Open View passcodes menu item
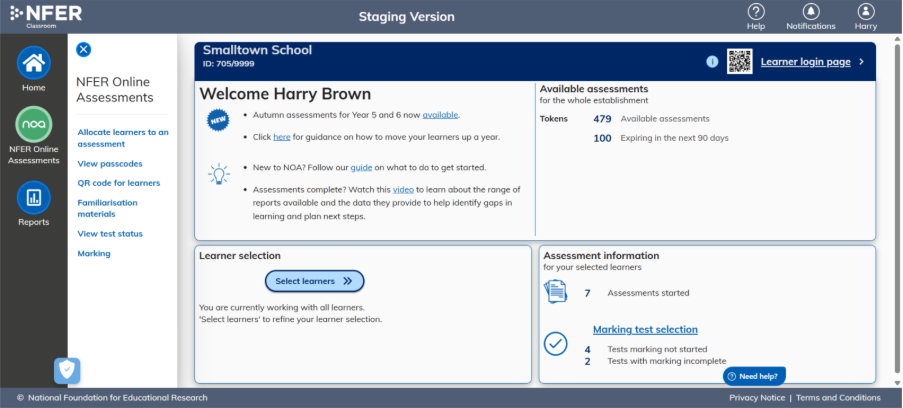 coord(110,164)
